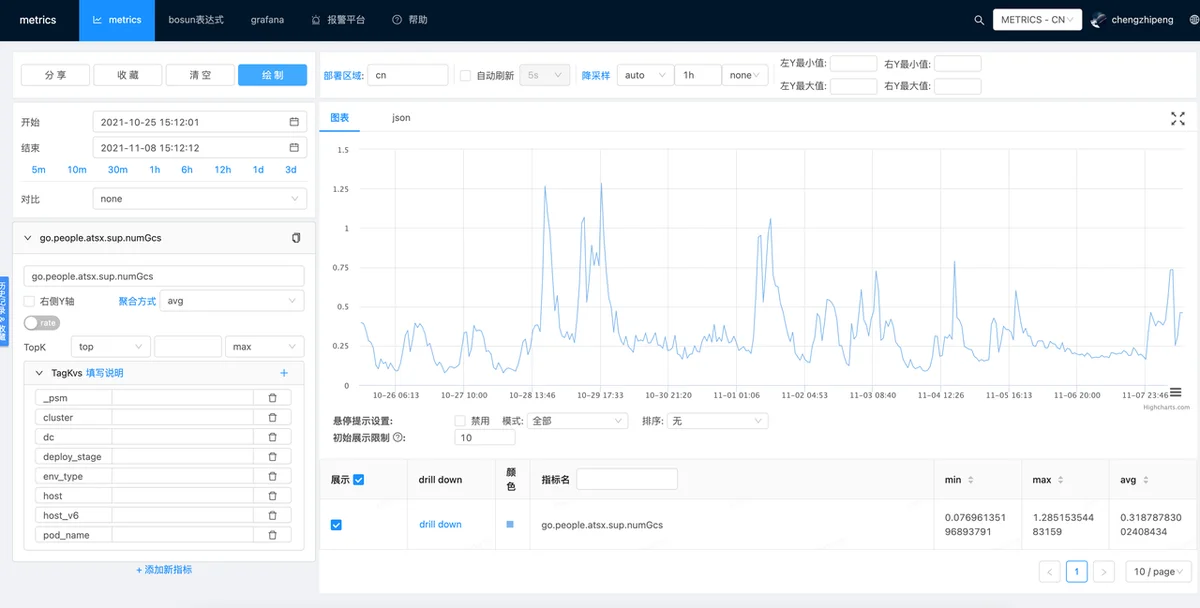Delete the env_type tag row
This screenshot has height=608, width=1200.
[272, 476]
